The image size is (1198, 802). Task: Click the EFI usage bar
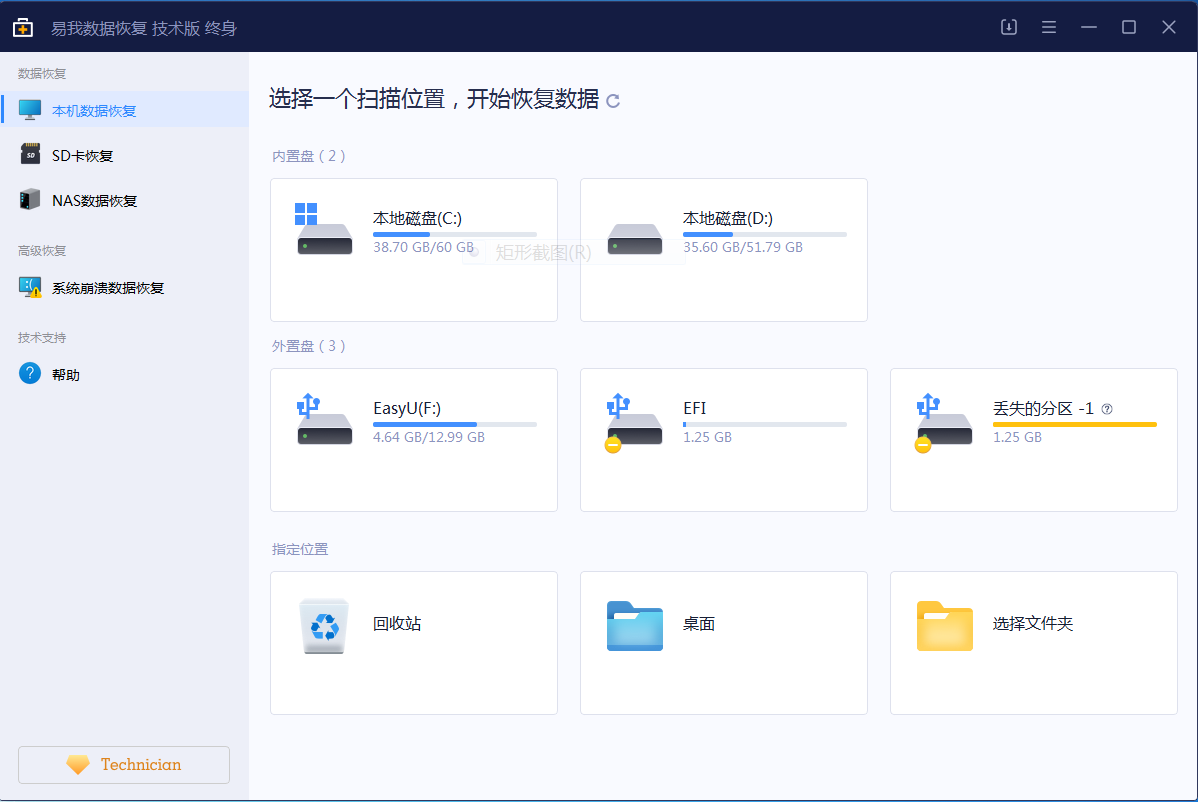tap(765, 424)
